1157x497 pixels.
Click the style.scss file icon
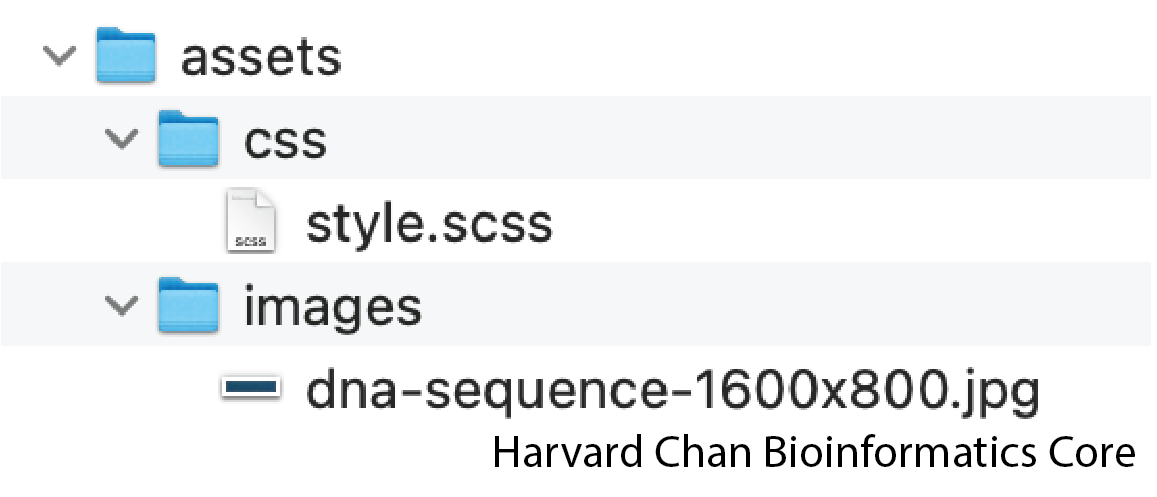click(x=251, y=220)
